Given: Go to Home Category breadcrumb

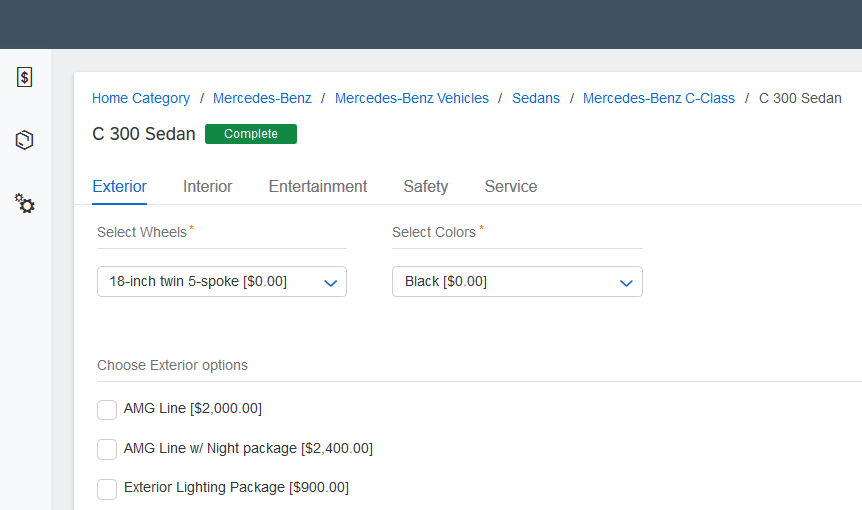Looking at the screenshot, I should pos(141,98).
